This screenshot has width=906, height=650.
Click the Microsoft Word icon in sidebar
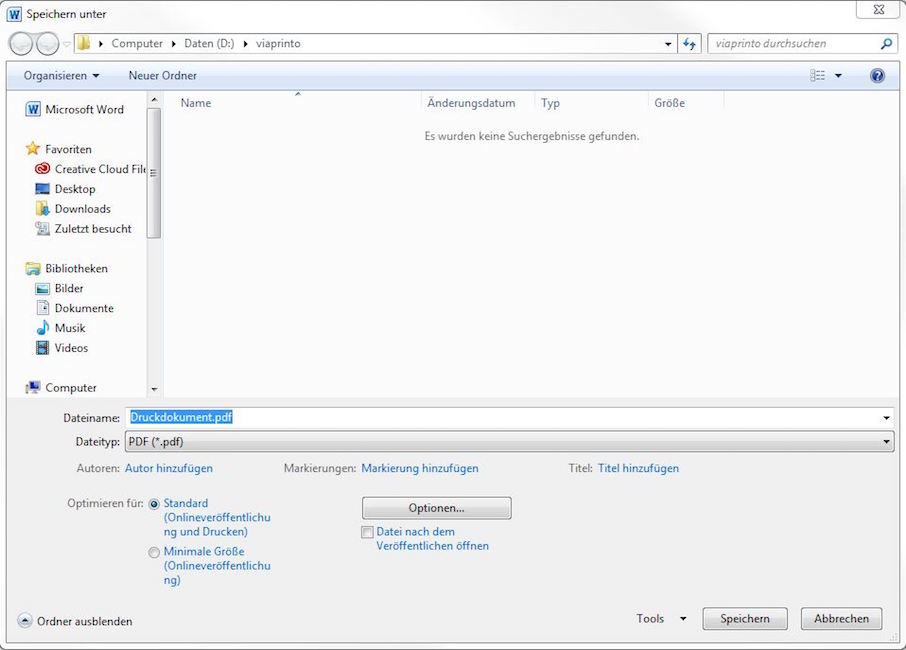pos(33,109)
